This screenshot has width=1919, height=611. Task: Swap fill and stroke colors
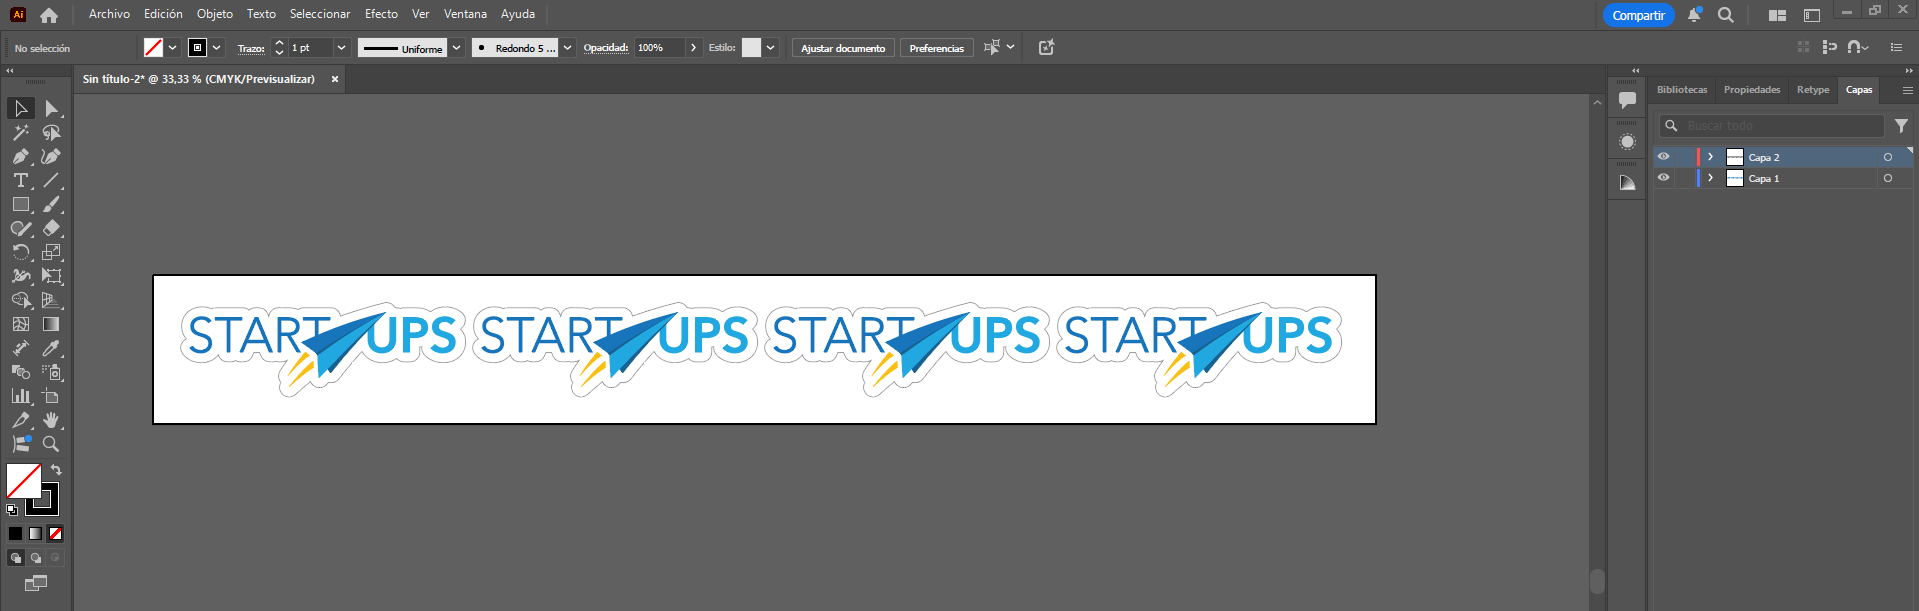[x=56, y=470]
